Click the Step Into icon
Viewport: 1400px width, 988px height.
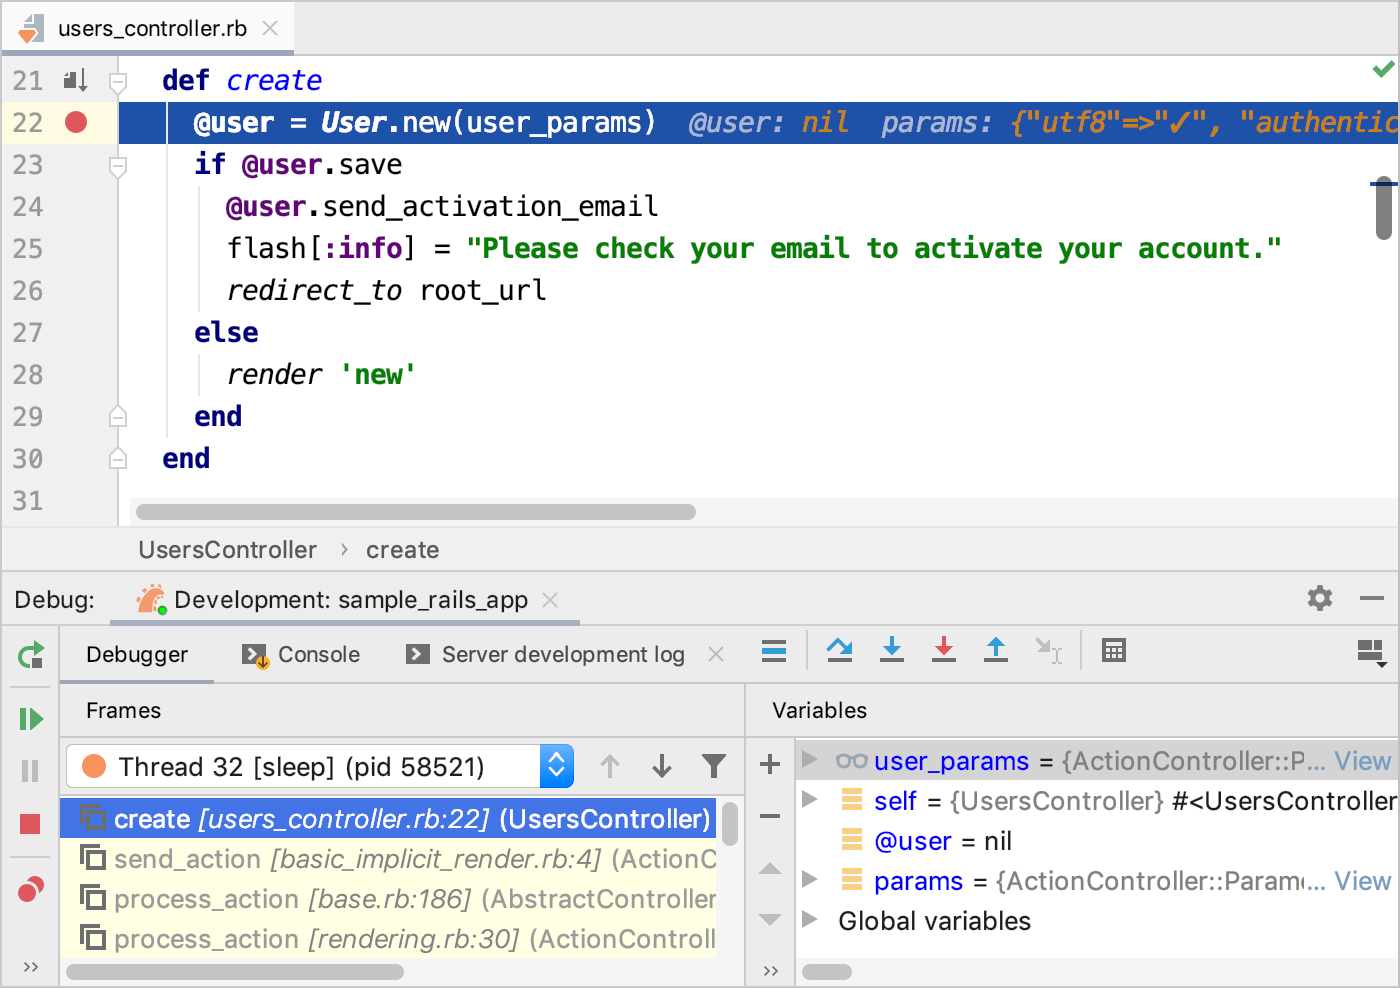pyautogui.click(x=892, y=651)
